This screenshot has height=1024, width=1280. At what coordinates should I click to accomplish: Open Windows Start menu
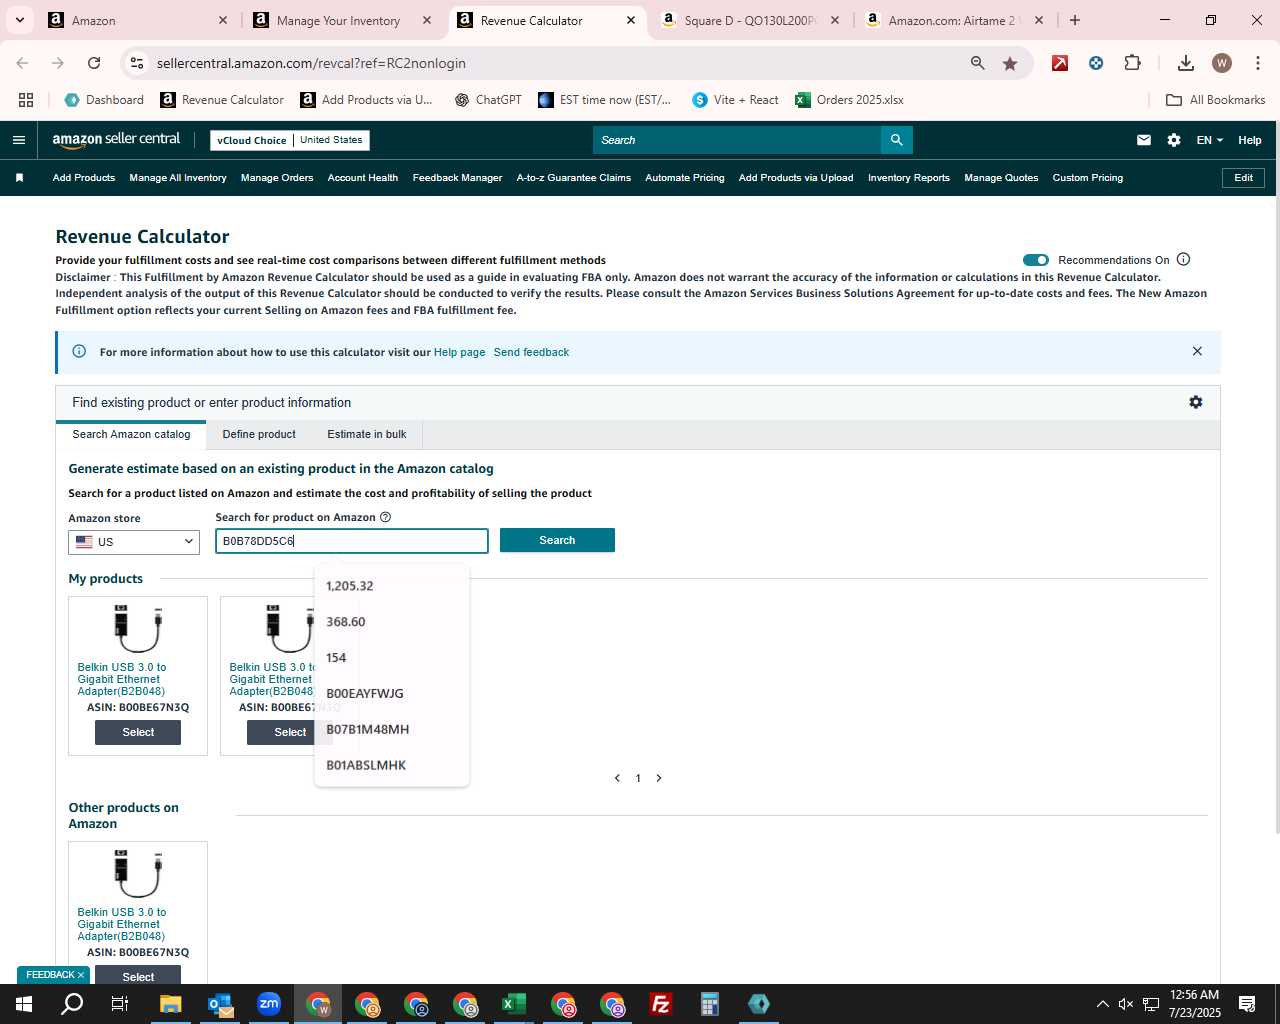coord(24,1004)
